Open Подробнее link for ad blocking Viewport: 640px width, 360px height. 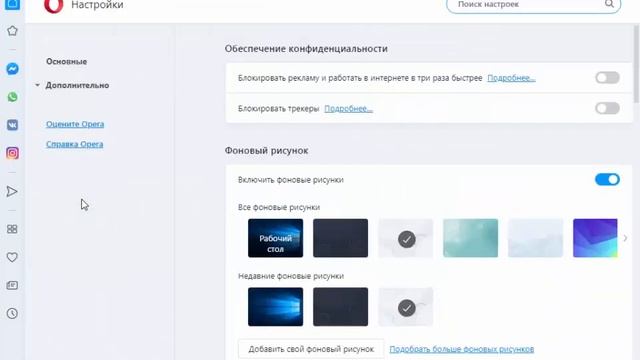(x=511, y=78)
